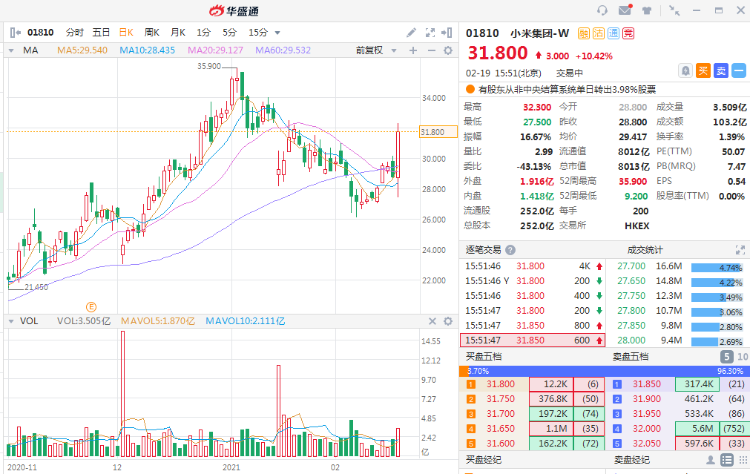Click bid level 5 price 31.600
Screen dimensions: 750x474
coord(500,443)
